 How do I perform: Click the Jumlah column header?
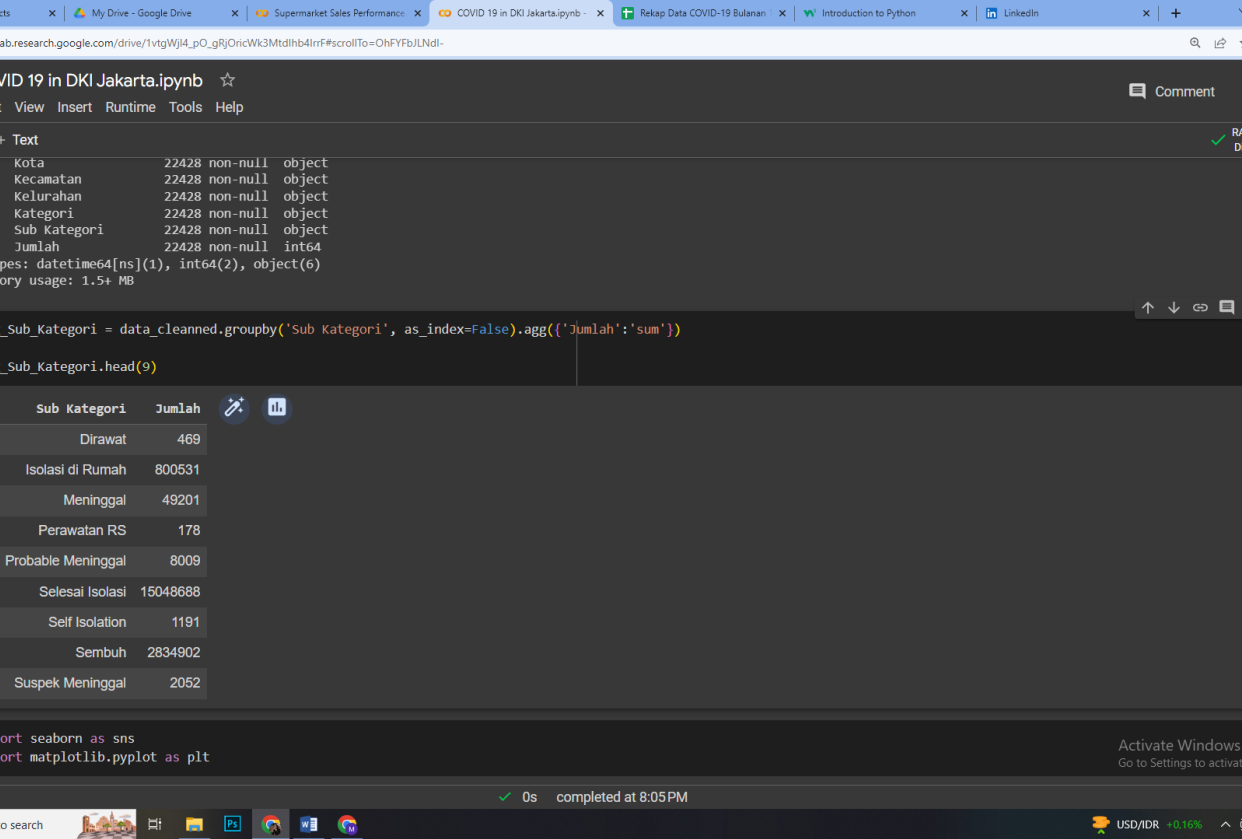tap(178, 408)
